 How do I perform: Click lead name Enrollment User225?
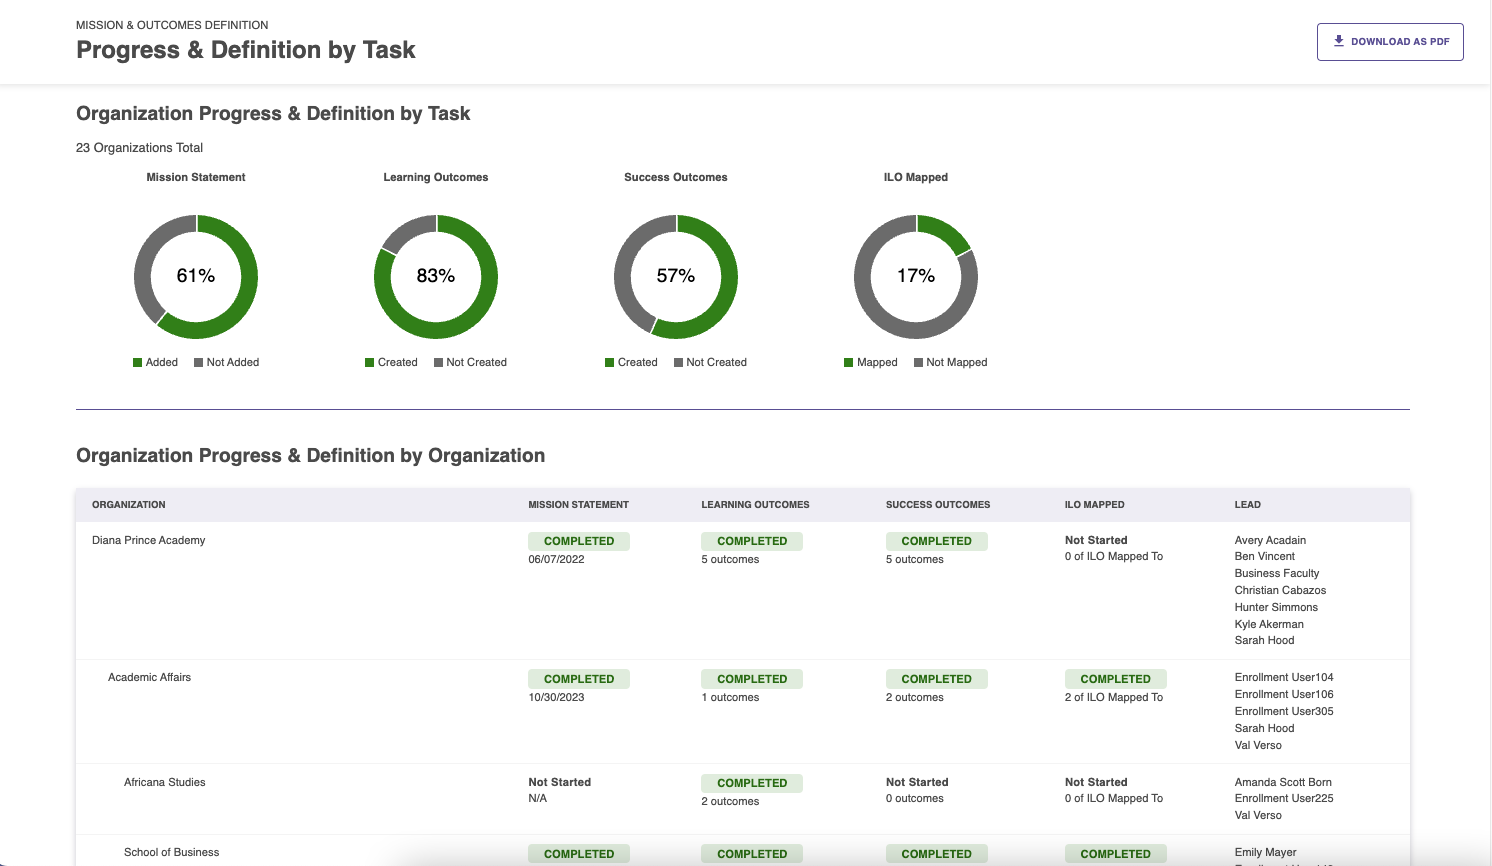1284,799
